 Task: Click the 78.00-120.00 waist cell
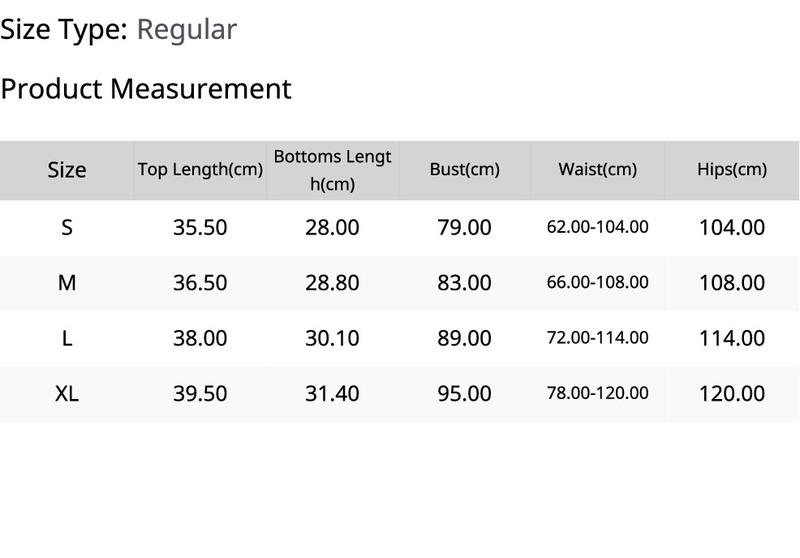tap(597, 393)
